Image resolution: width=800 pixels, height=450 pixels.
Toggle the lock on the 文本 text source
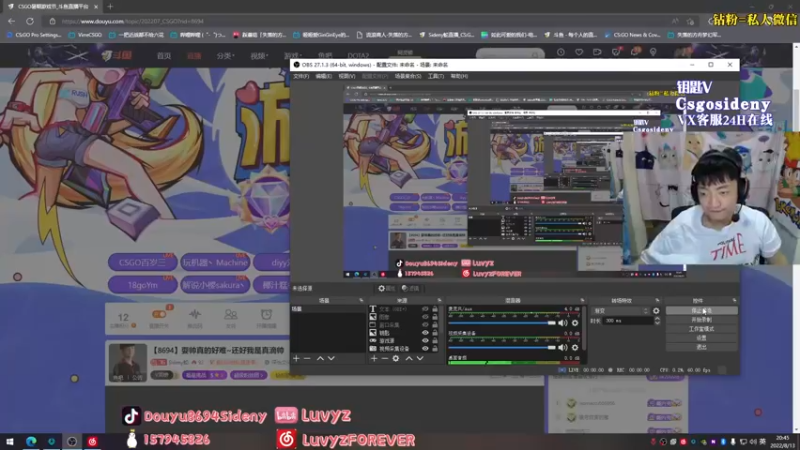(x=435, y=309)
